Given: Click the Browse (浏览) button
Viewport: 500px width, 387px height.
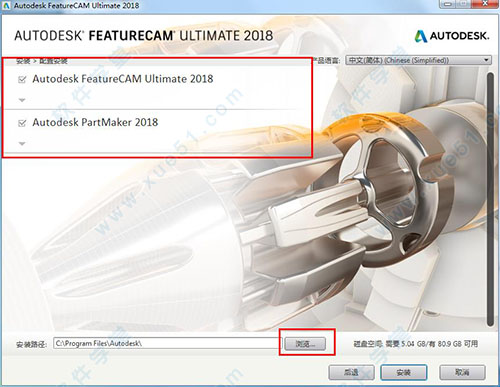Looking at the screenshot, I should (x=306, y=344).
